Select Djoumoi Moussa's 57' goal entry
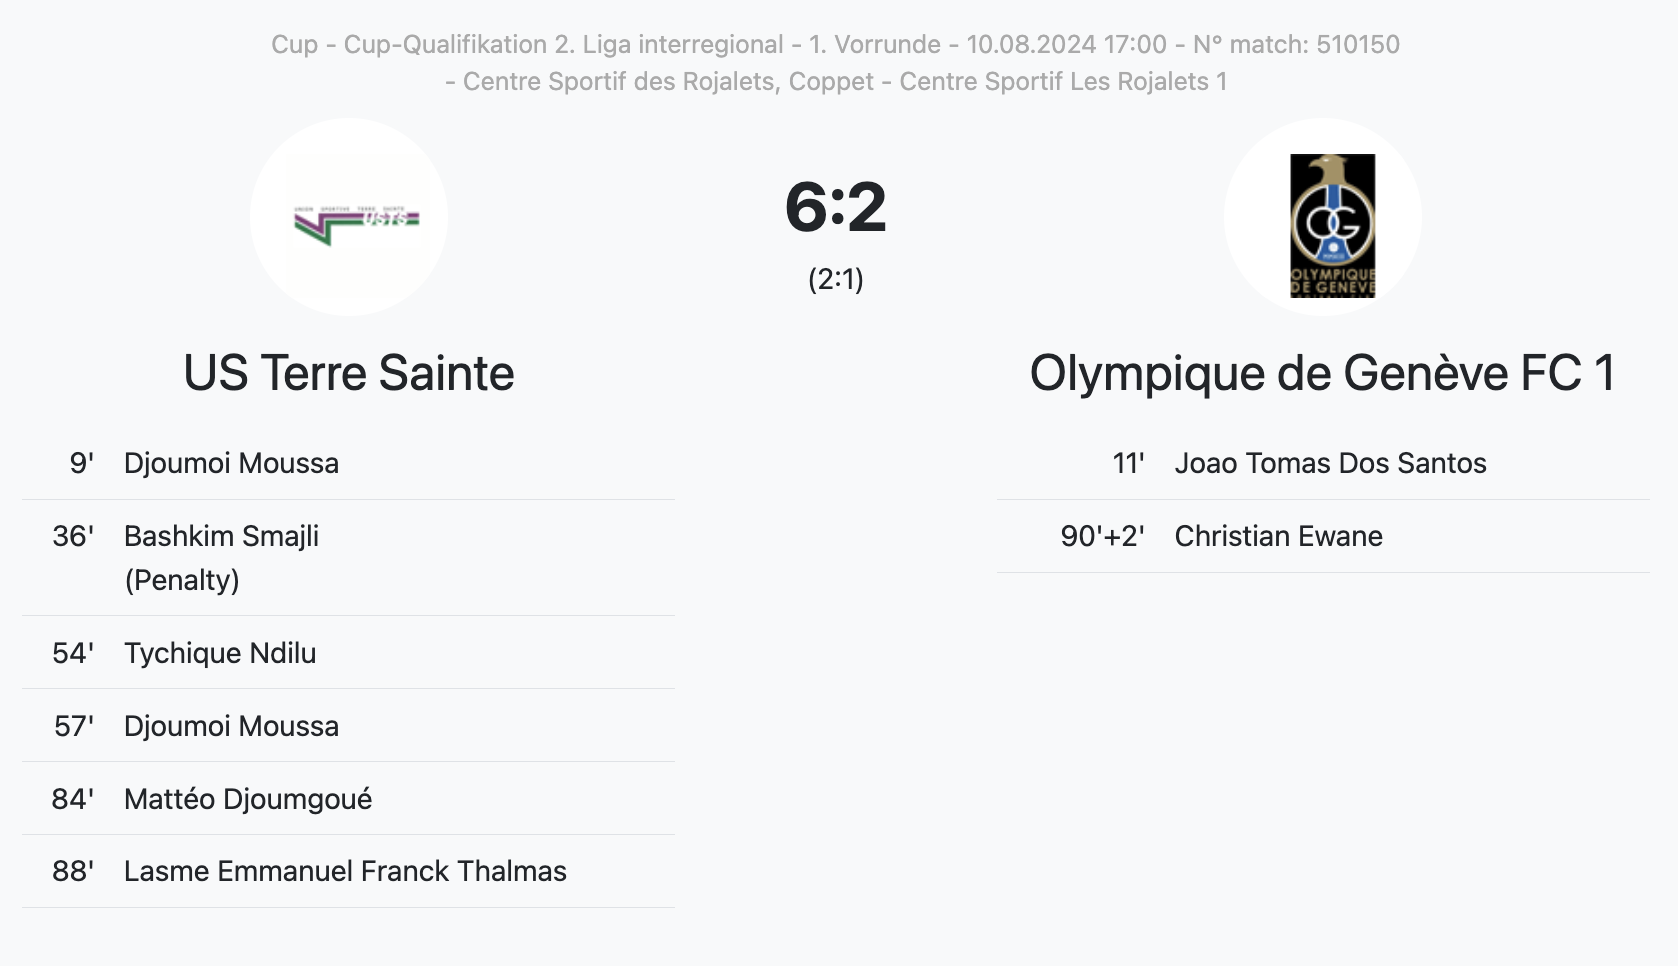Image resolution: width=1678 pixels, height=966 pixels. [x=231, y=726]
